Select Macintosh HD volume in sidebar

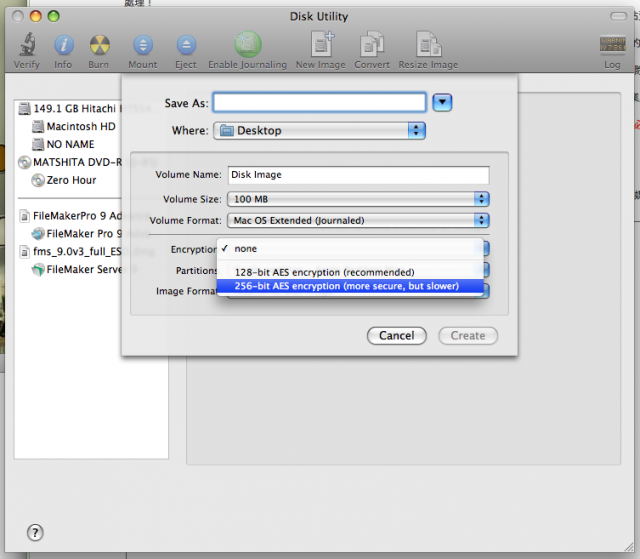74,126
